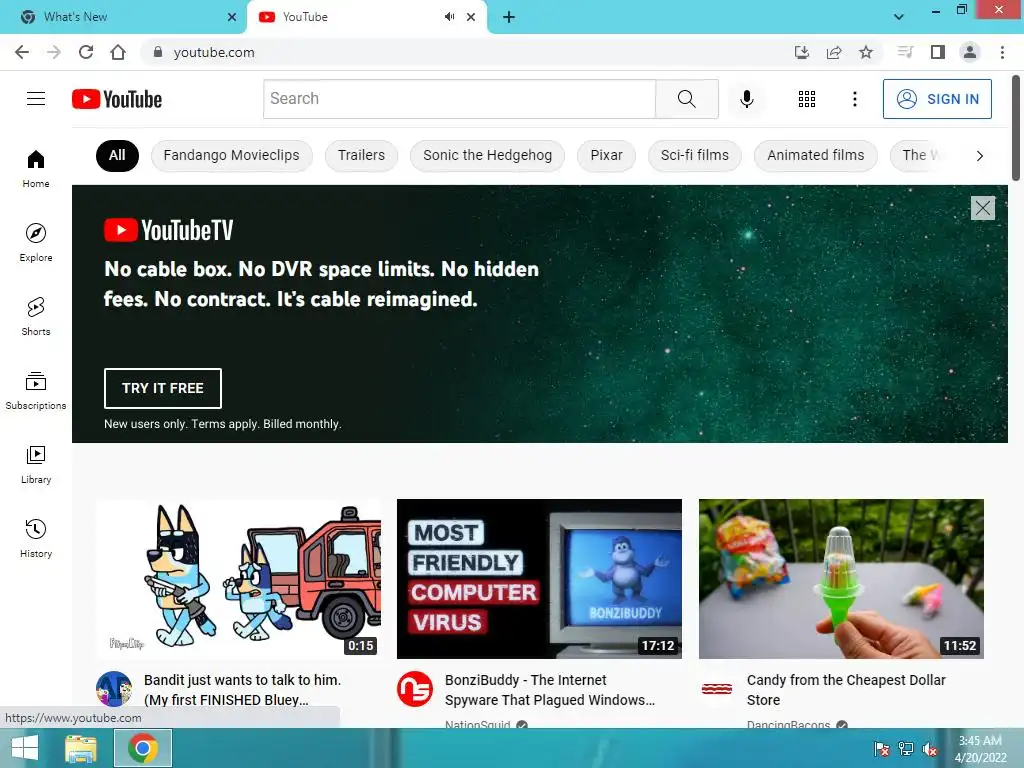Click the YouTube logo
This screenshot has width=1024, height=768.
coord(117,99)
